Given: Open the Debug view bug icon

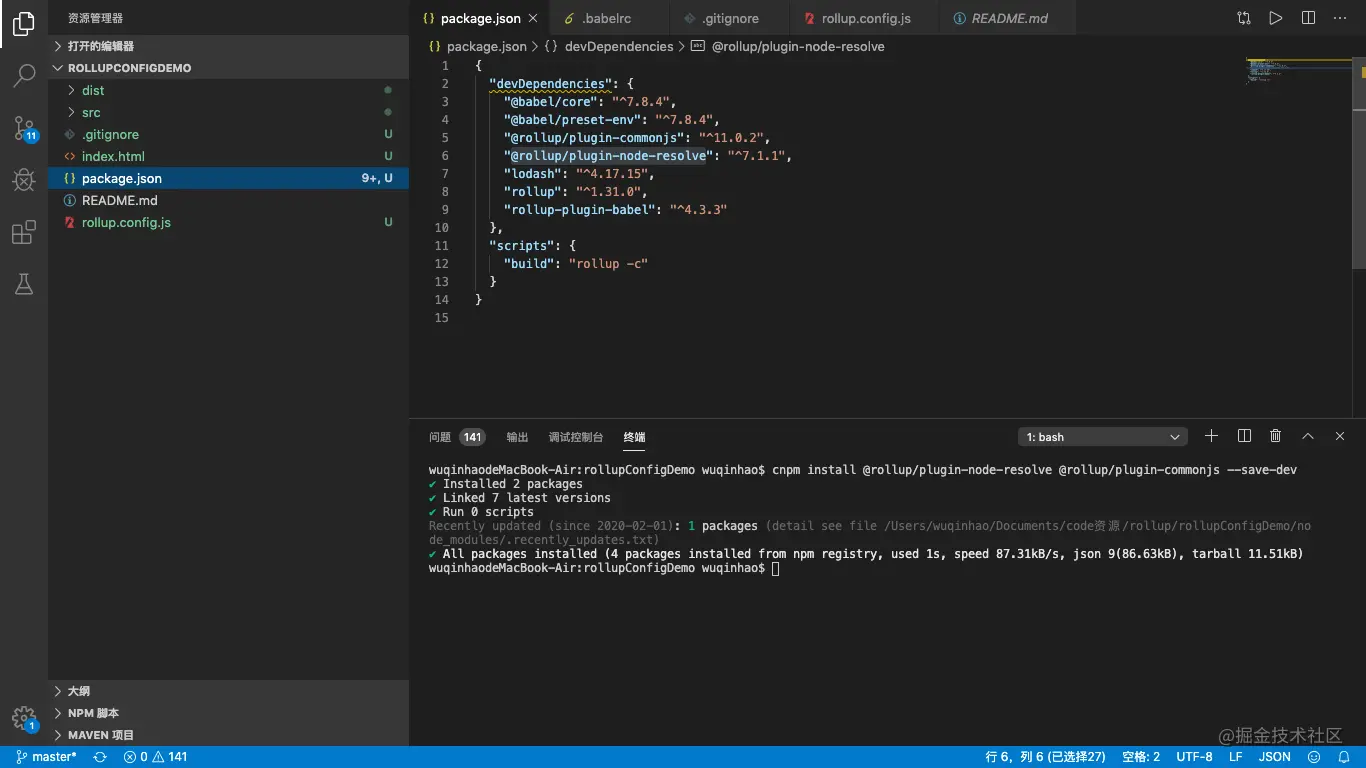Looking at the screenshot, I should pyautogui.click(x=24, y=180).
